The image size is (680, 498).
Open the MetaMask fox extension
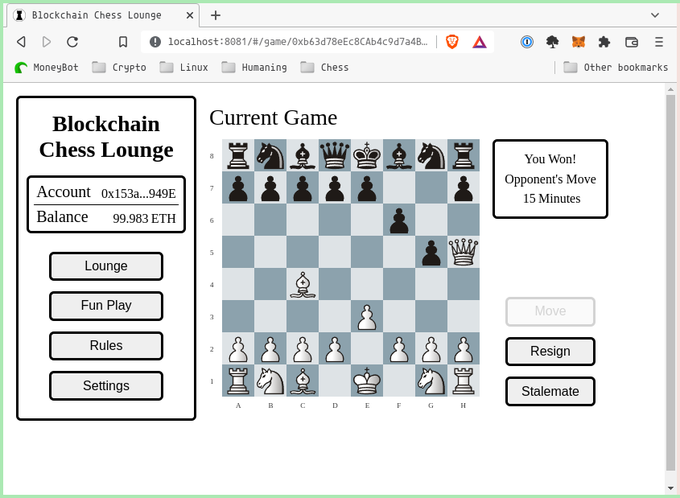pyautogui.click(x=579, y=42)
